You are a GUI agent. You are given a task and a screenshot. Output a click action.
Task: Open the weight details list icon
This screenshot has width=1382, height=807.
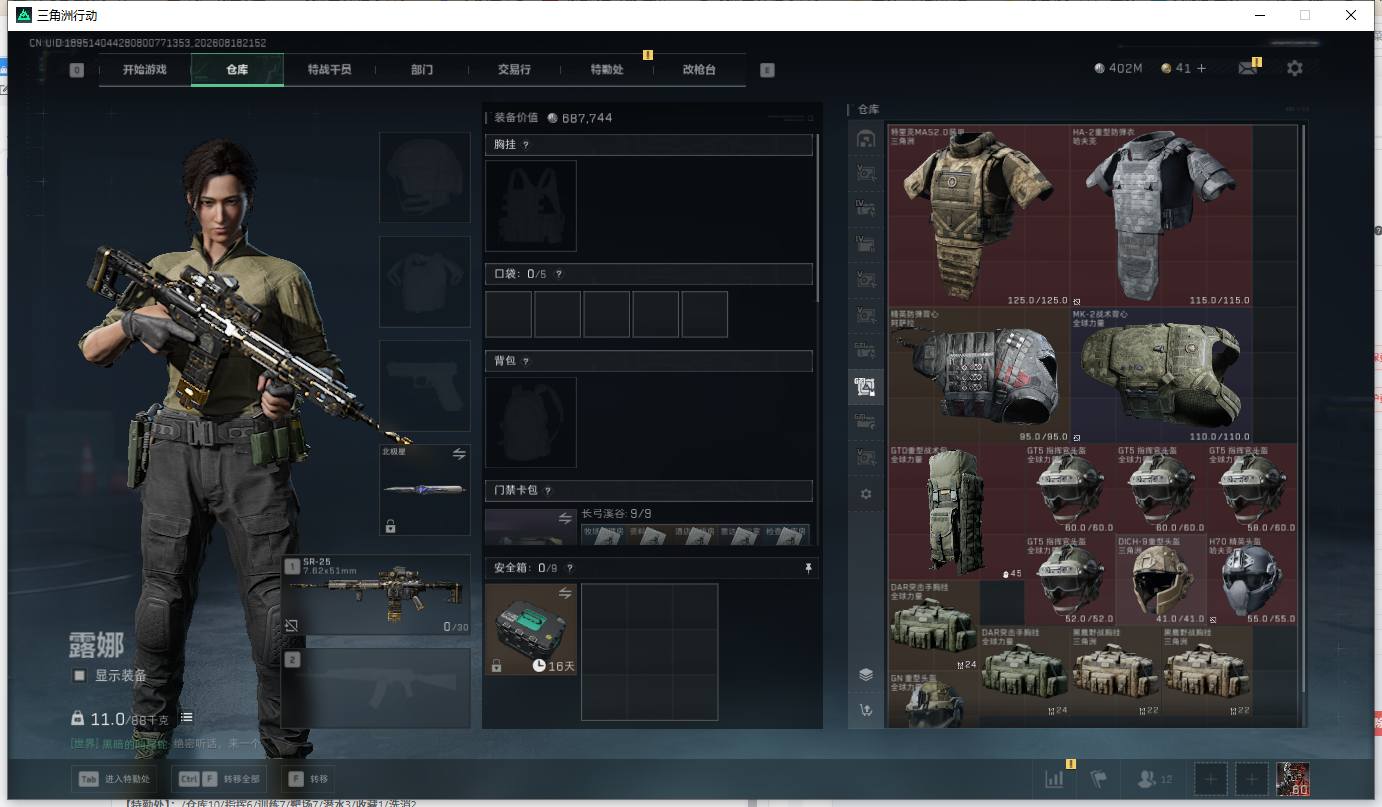tap(187, 718)
